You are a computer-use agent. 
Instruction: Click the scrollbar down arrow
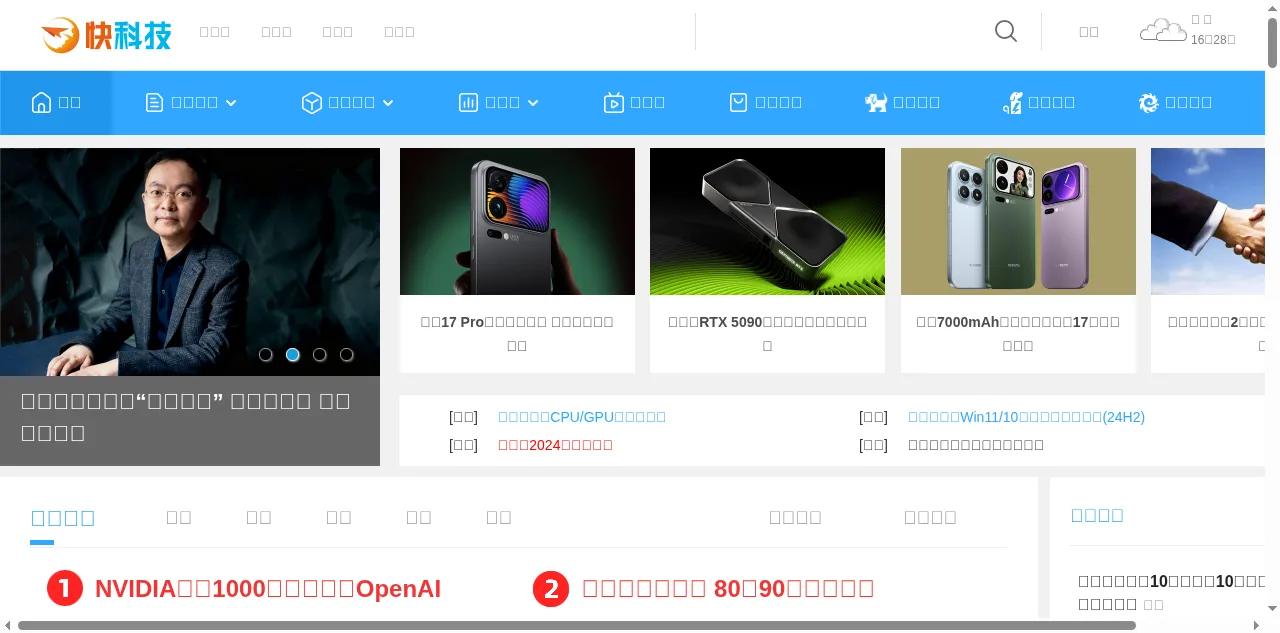(x=1272, y=607)
